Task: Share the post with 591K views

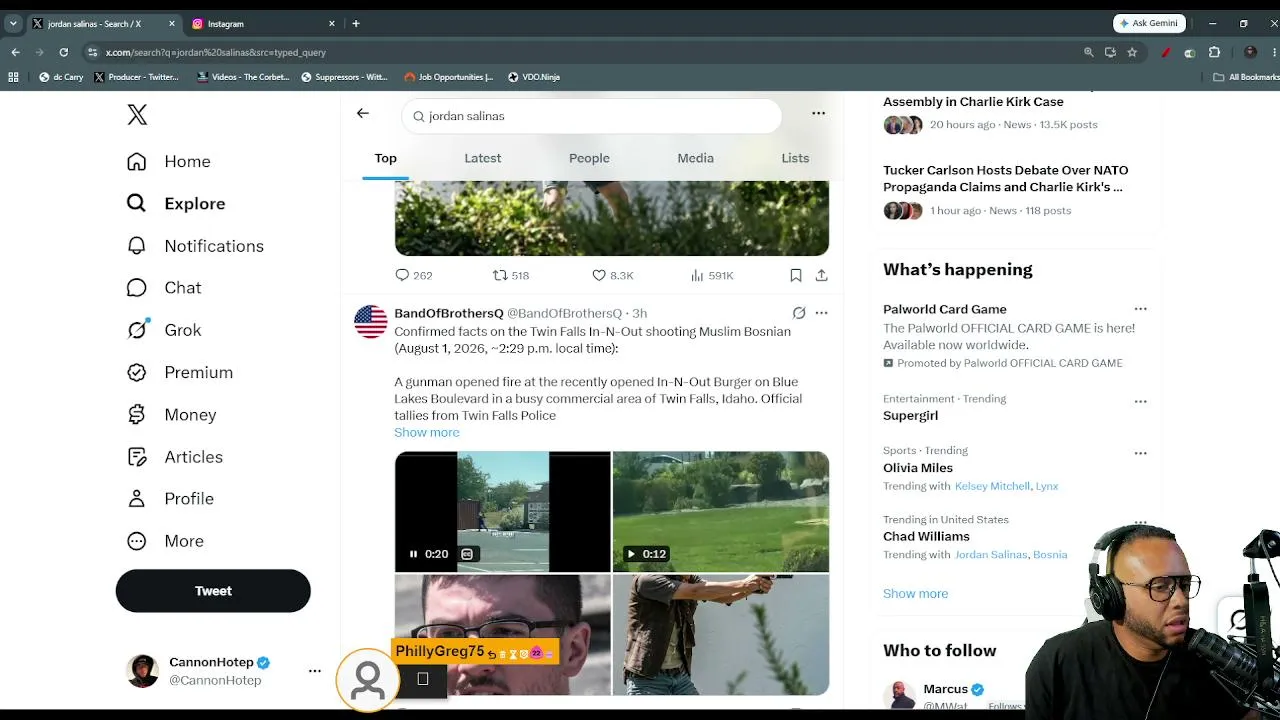Action: coord(821,275)
